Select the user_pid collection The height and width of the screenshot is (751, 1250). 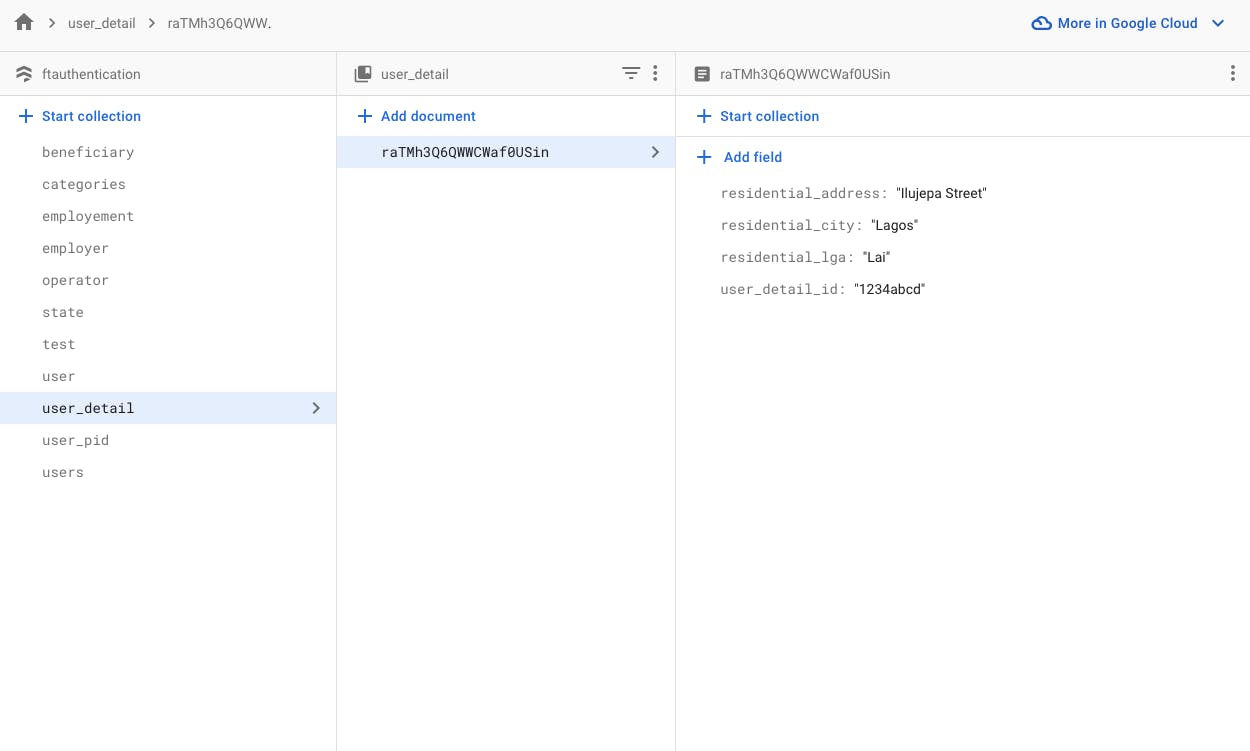click(75, 440)
